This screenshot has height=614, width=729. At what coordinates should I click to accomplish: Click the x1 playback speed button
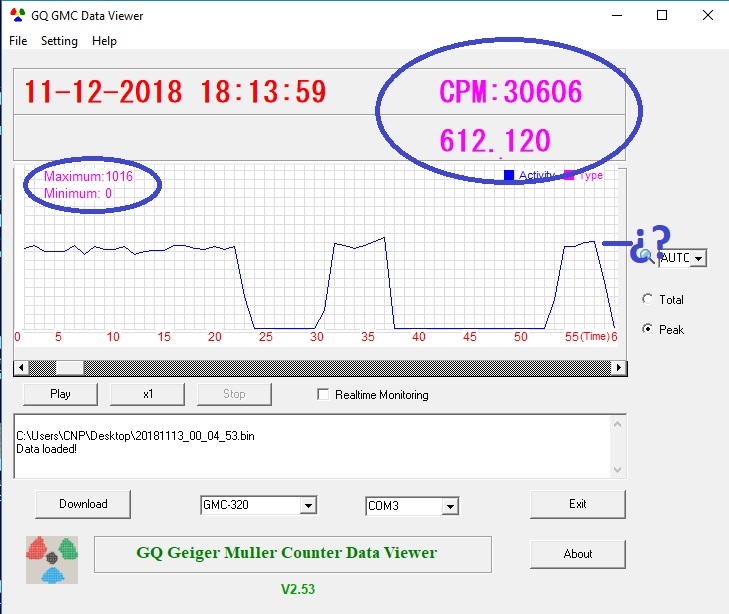(x=147, y=394)
